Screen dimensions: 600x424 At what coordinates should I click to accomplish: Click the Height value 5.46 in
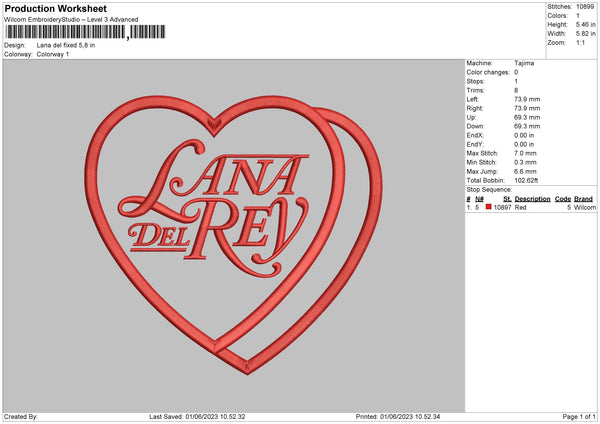[585, 24]
